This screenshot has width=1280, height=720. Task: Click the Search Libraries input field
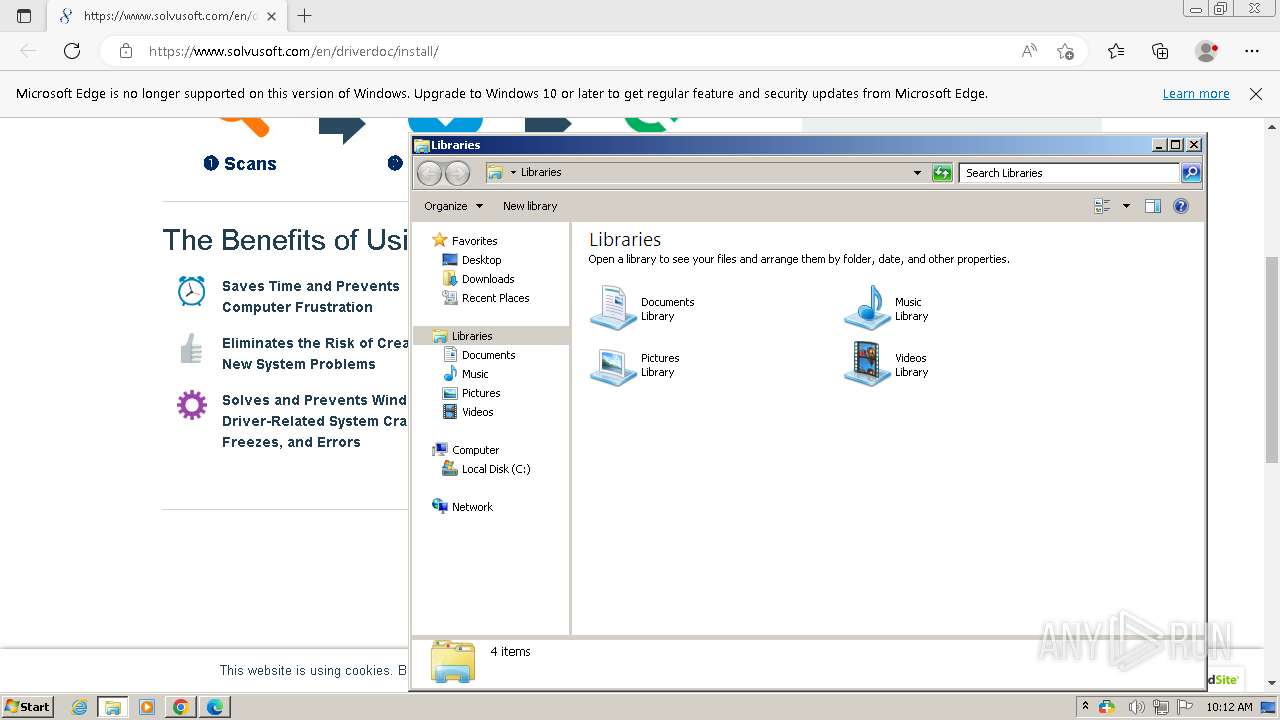point(1069,173)
